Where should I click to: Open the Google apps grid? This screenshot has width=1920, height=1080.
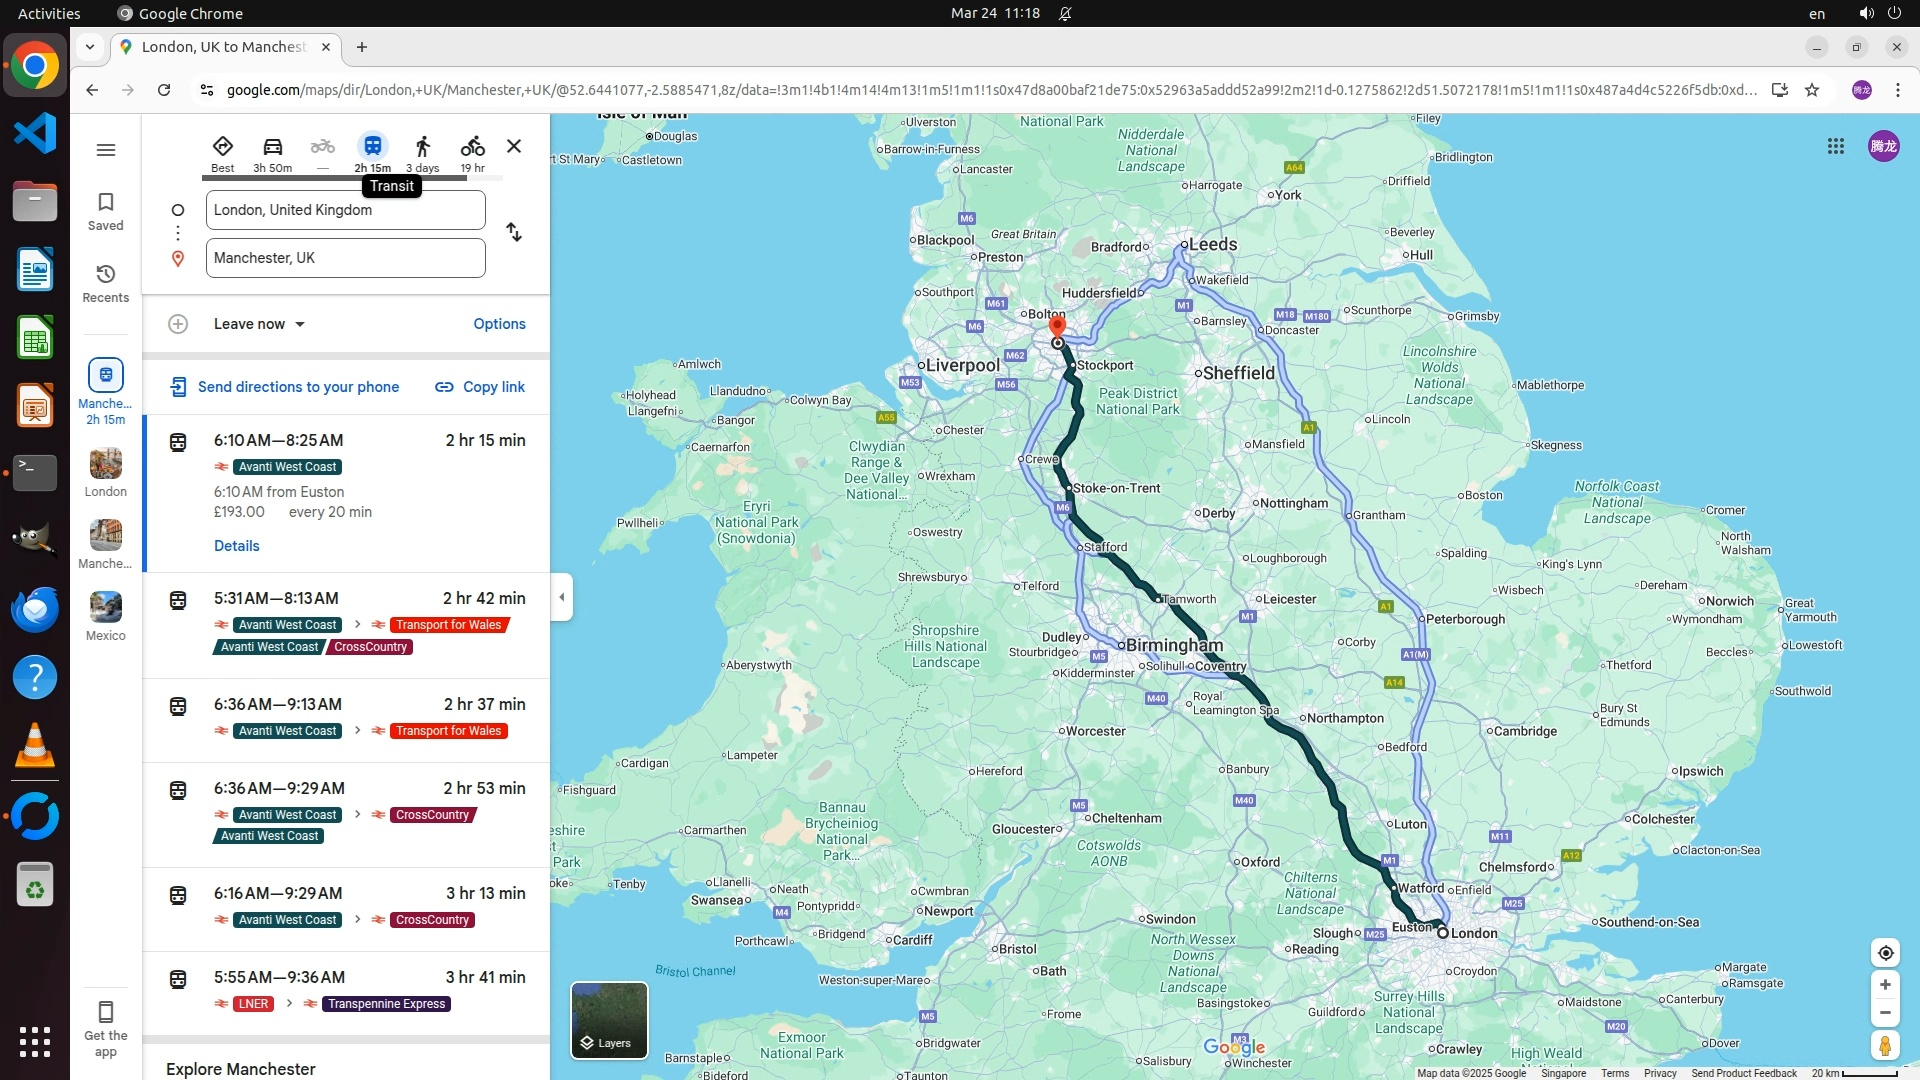(x=1835, y=146)
